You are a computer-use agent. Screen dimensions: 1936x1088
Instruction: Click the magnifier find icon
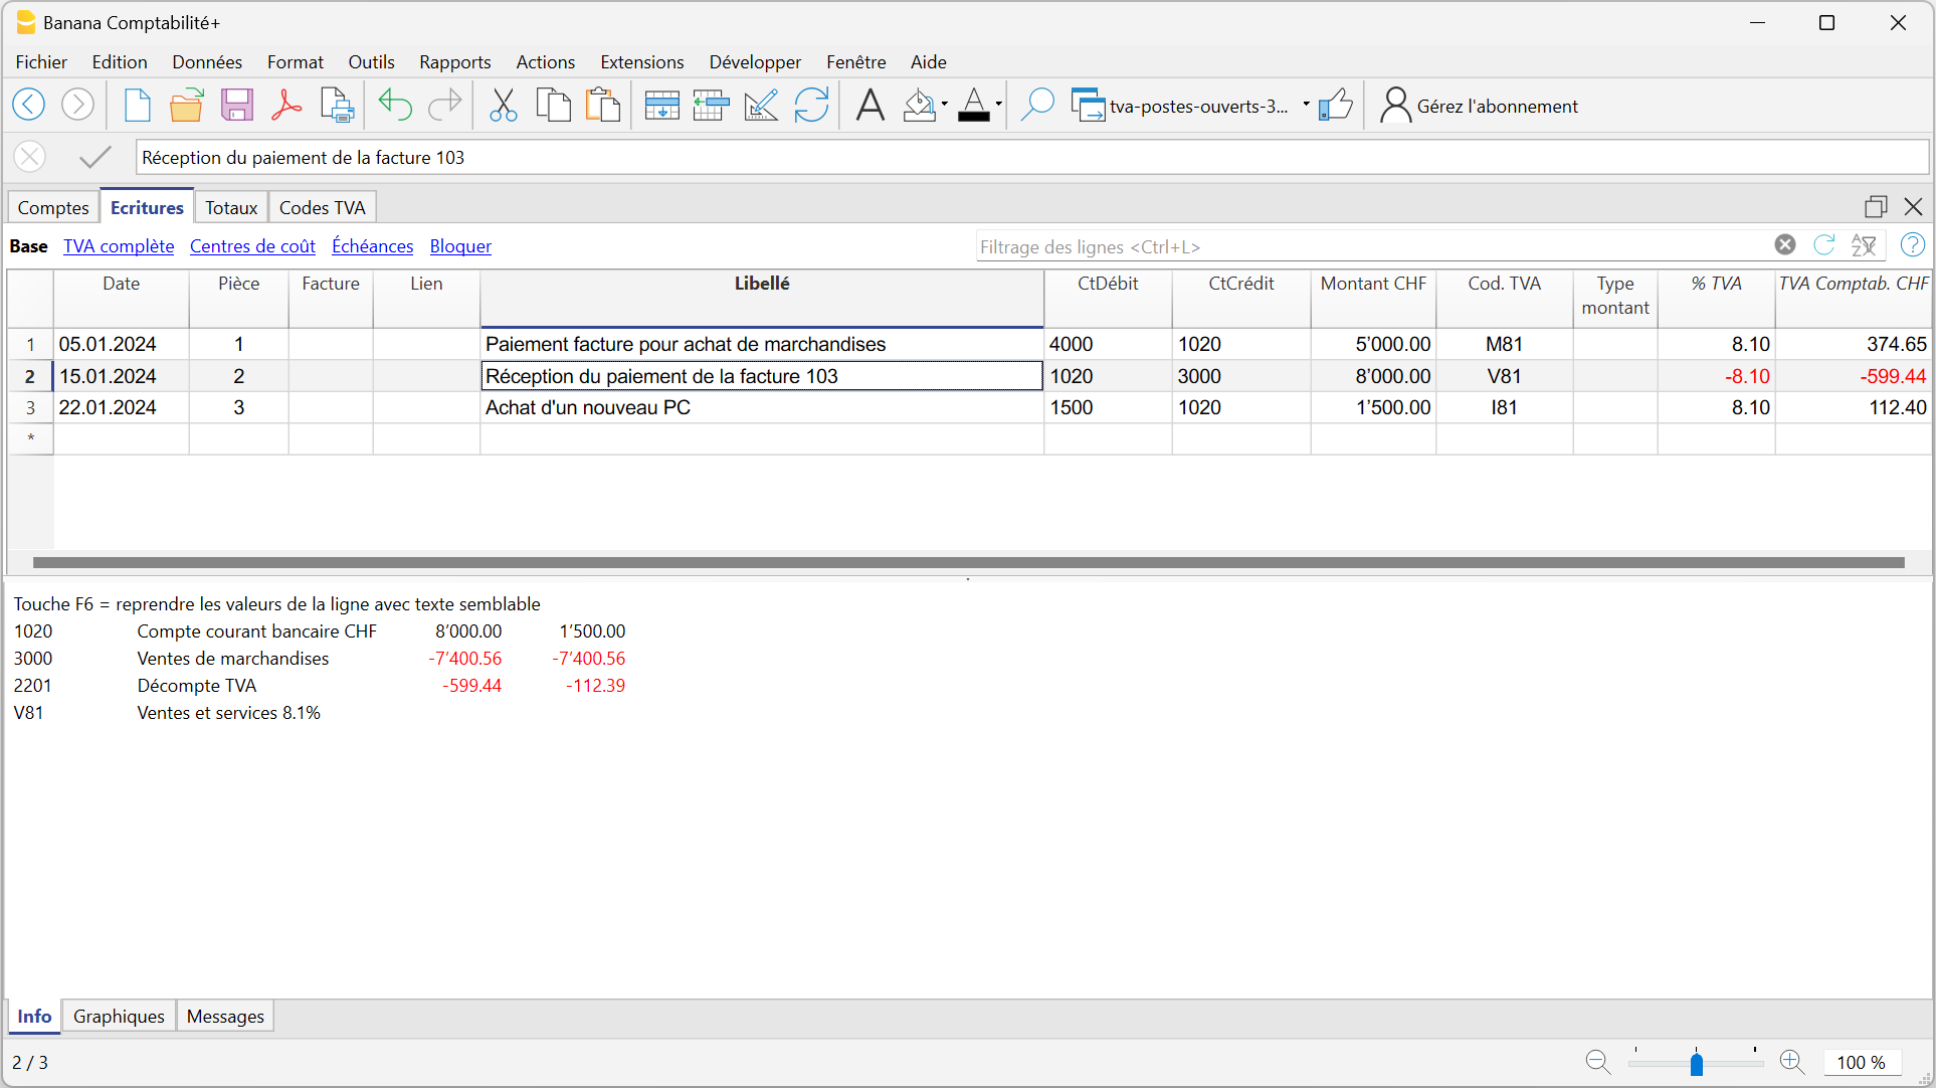1037,105
